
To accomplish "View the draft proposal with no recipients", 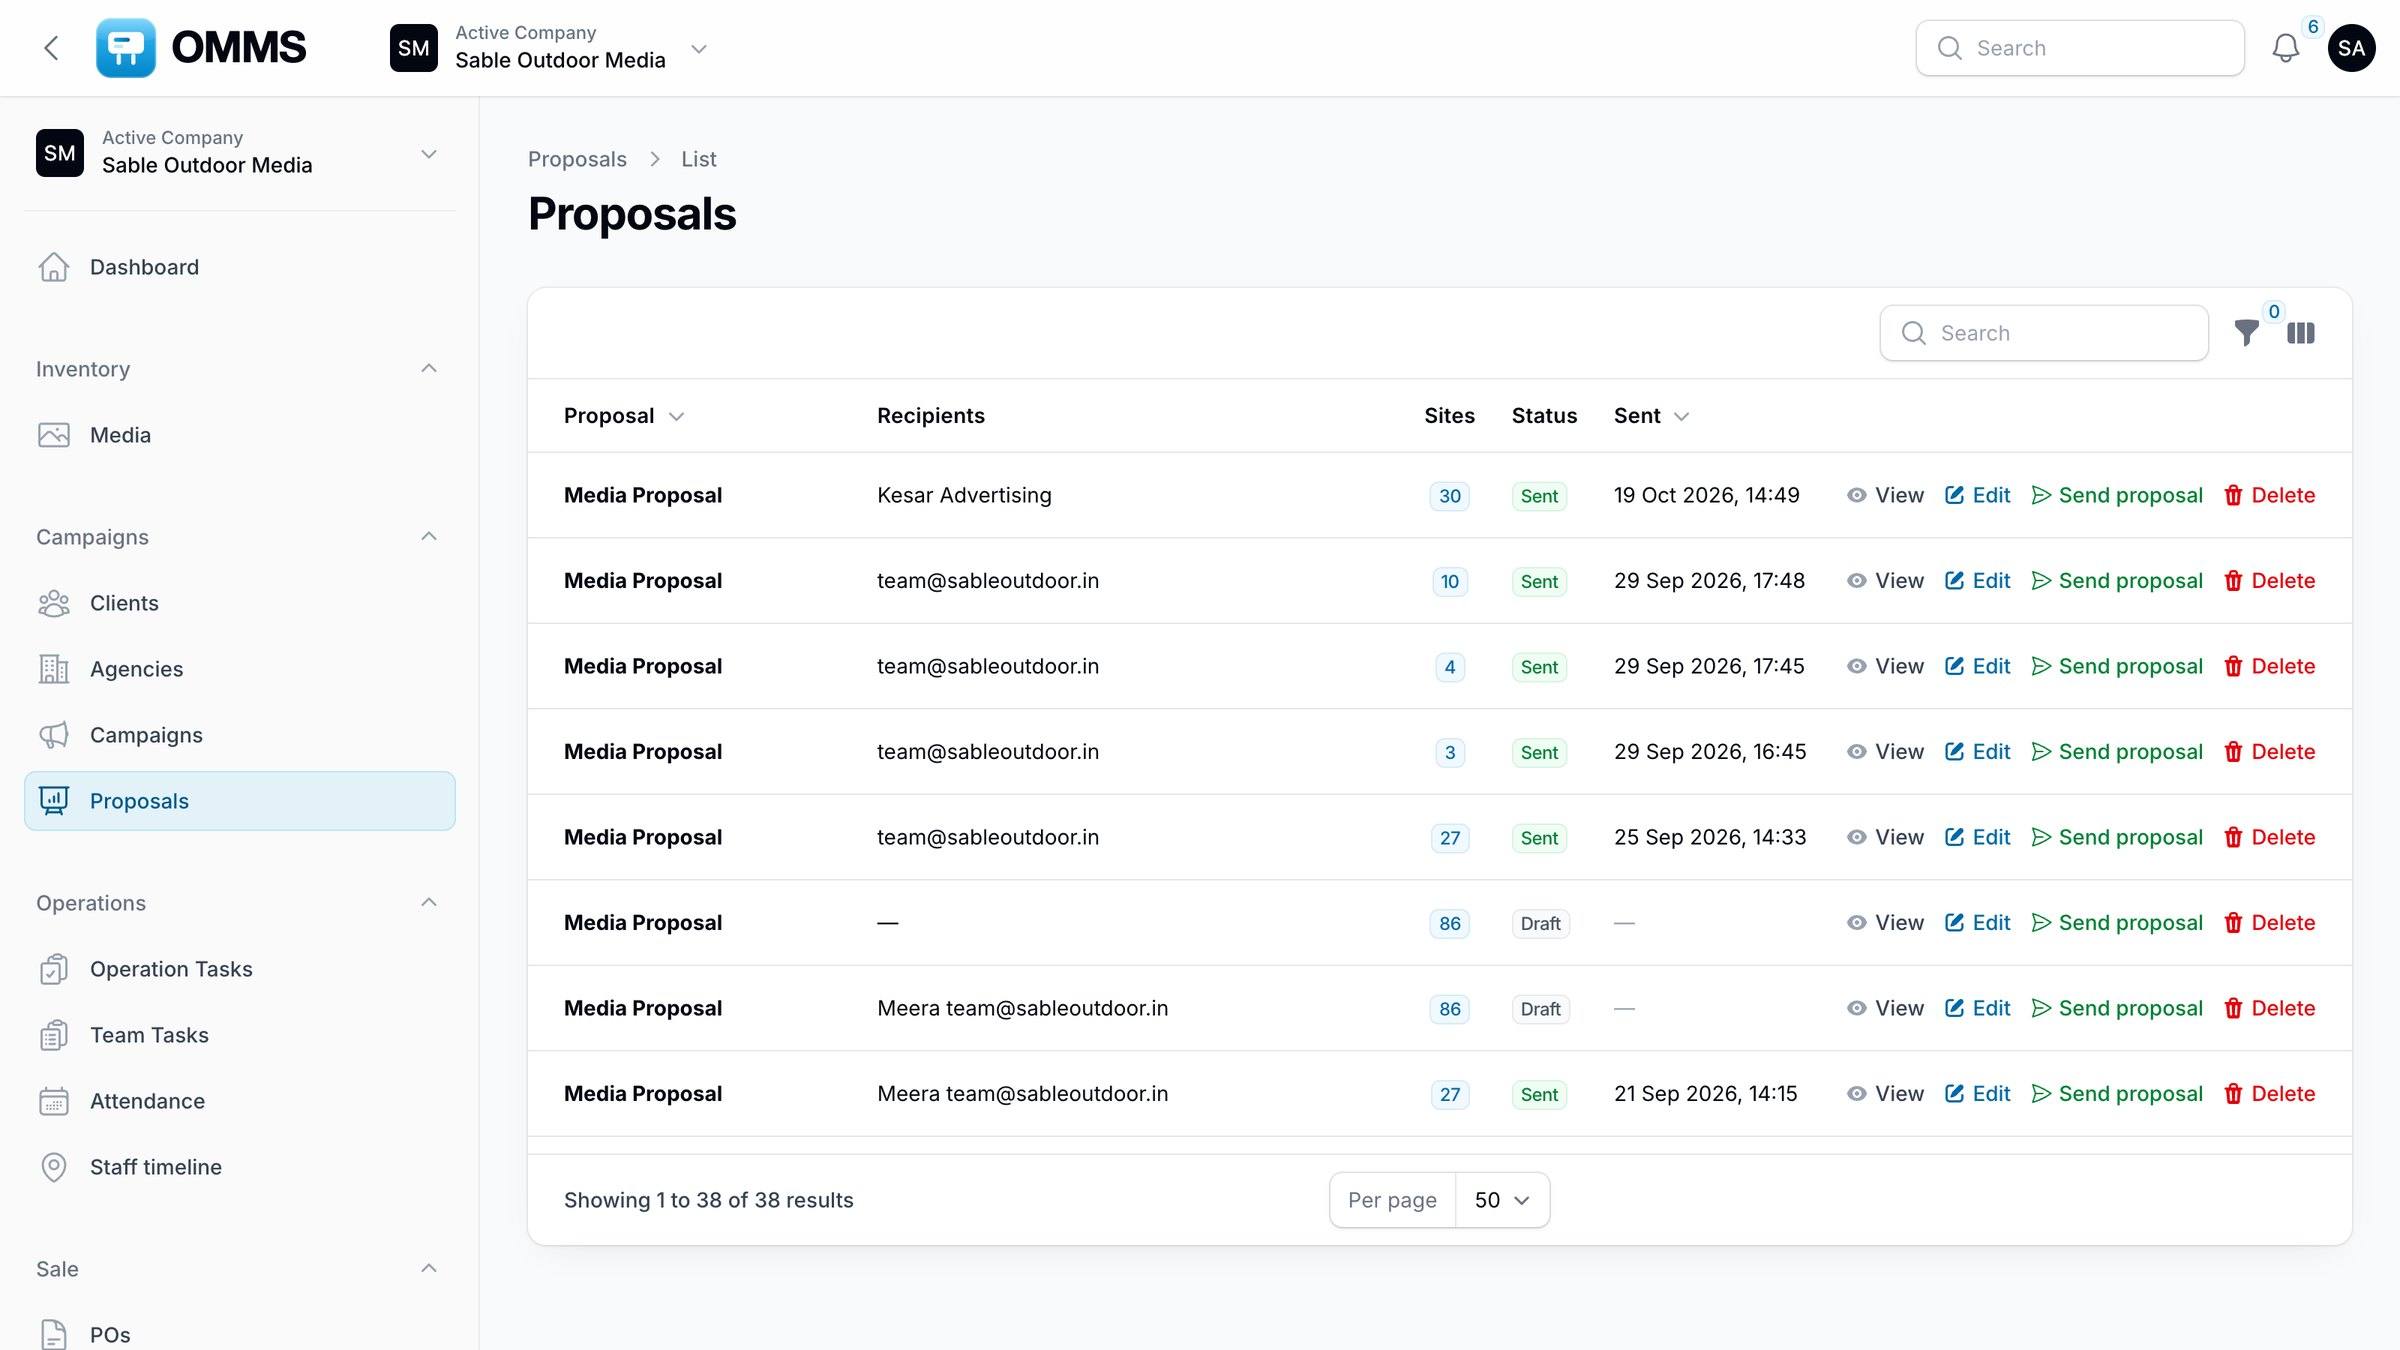I will [1885, 923].
